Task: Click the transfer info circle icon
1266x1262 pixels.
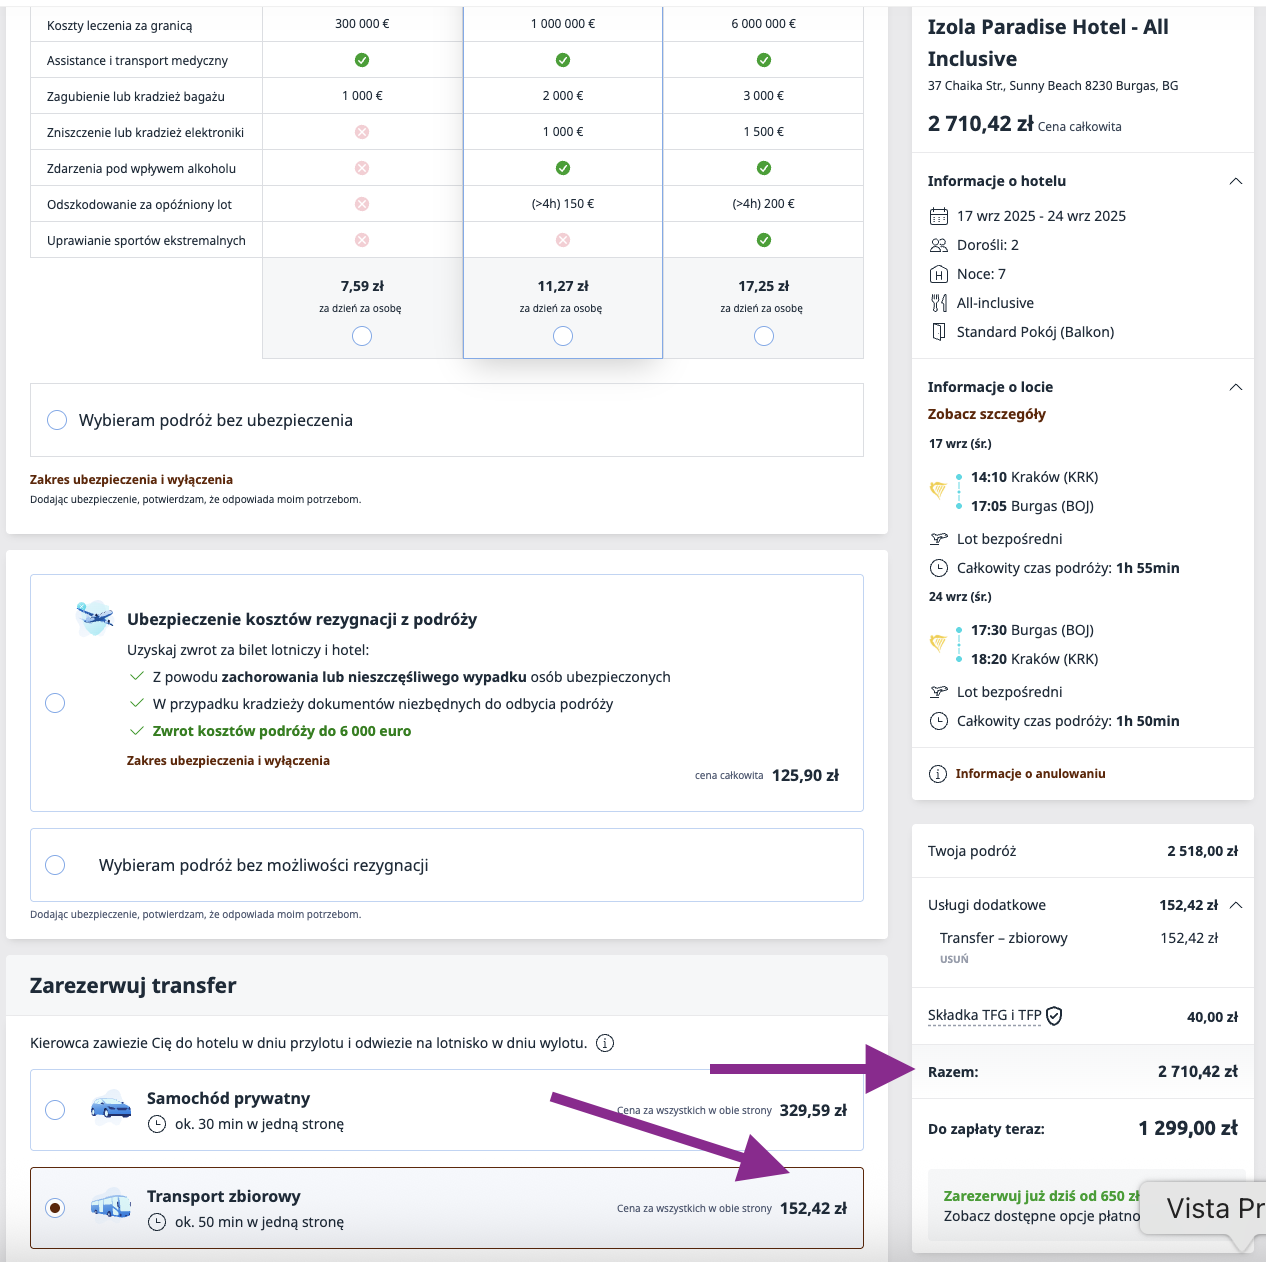Action: click(605, 1043)
